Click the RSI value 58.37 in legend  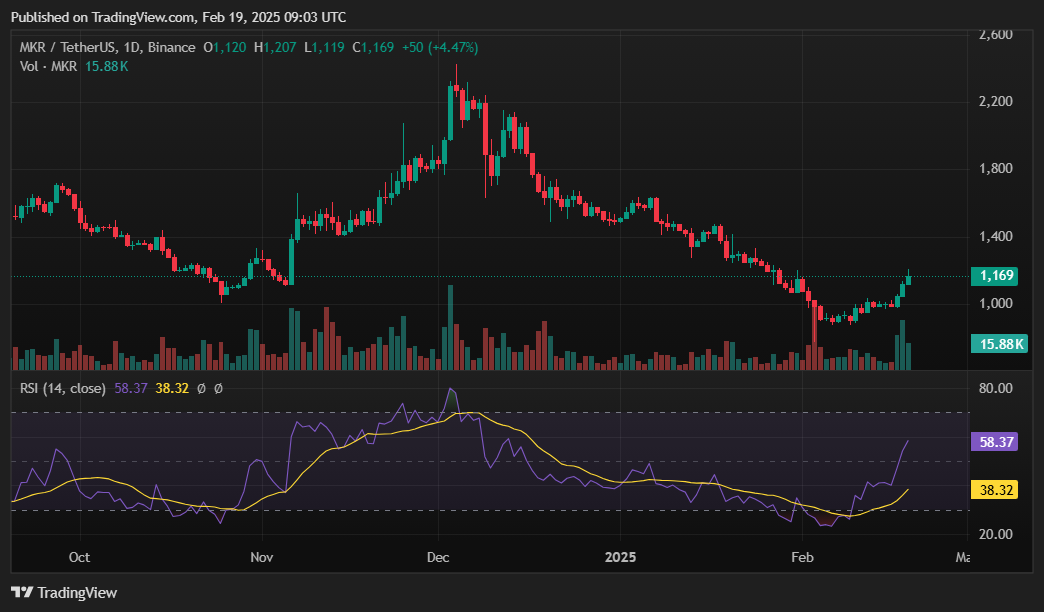pos(130,388)
